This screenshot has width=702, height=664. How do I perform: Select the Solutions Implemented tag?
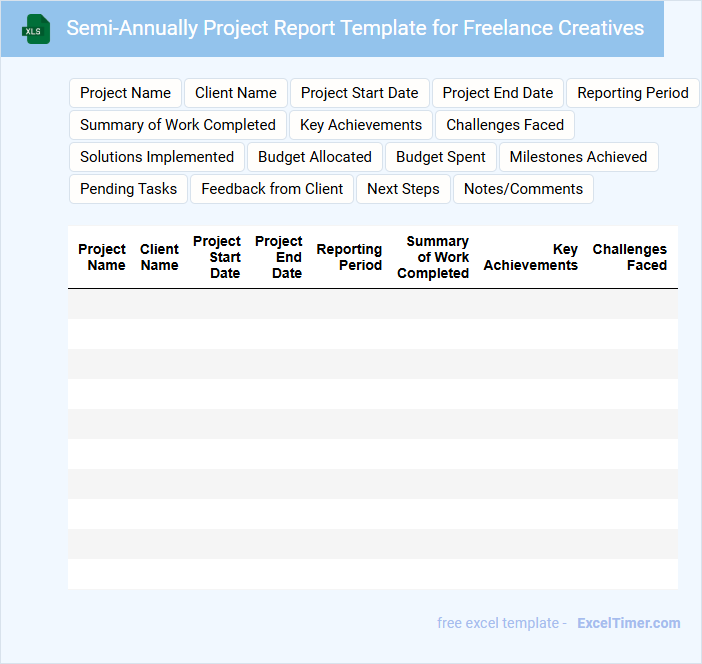click(x=157, y=157)
